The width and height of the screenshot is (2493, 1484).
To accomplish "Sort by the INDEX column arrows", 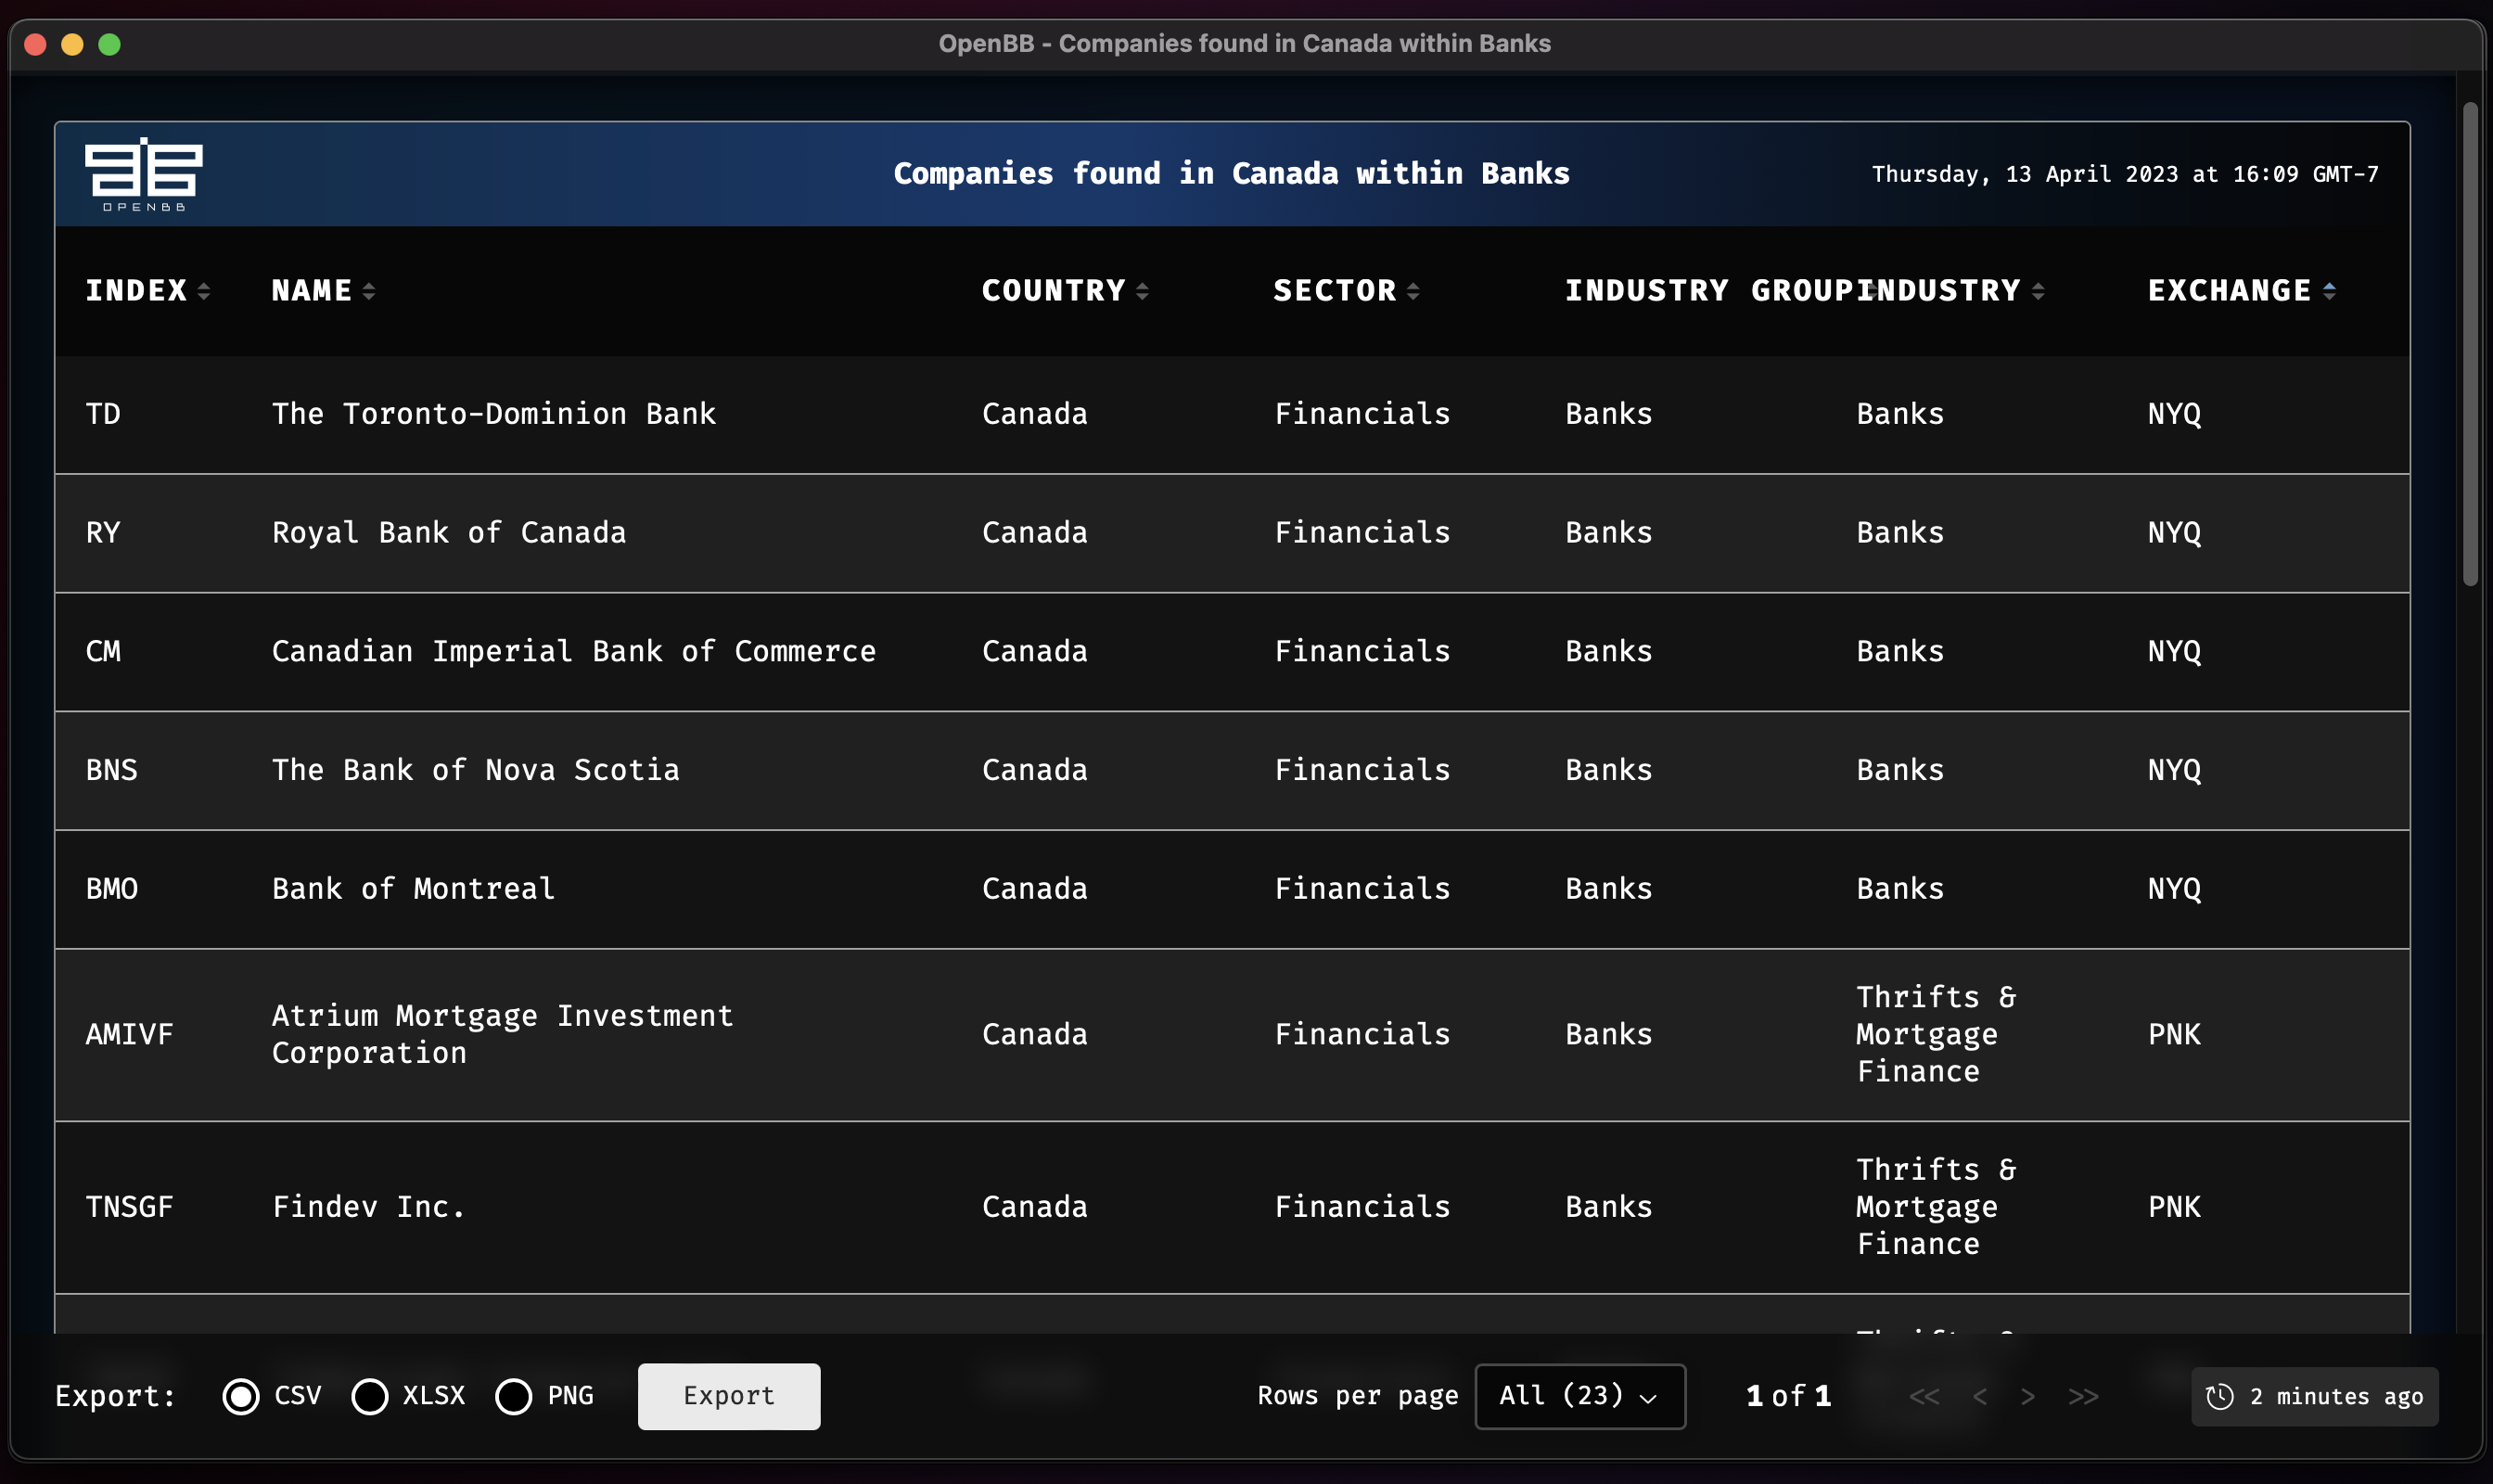I will click(204, 291).
